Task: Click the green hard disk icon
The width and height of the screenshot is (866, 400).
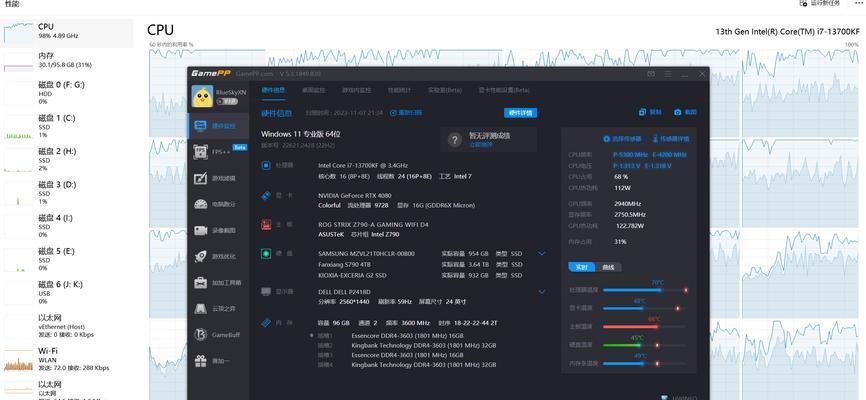Action: pos(266,254)
